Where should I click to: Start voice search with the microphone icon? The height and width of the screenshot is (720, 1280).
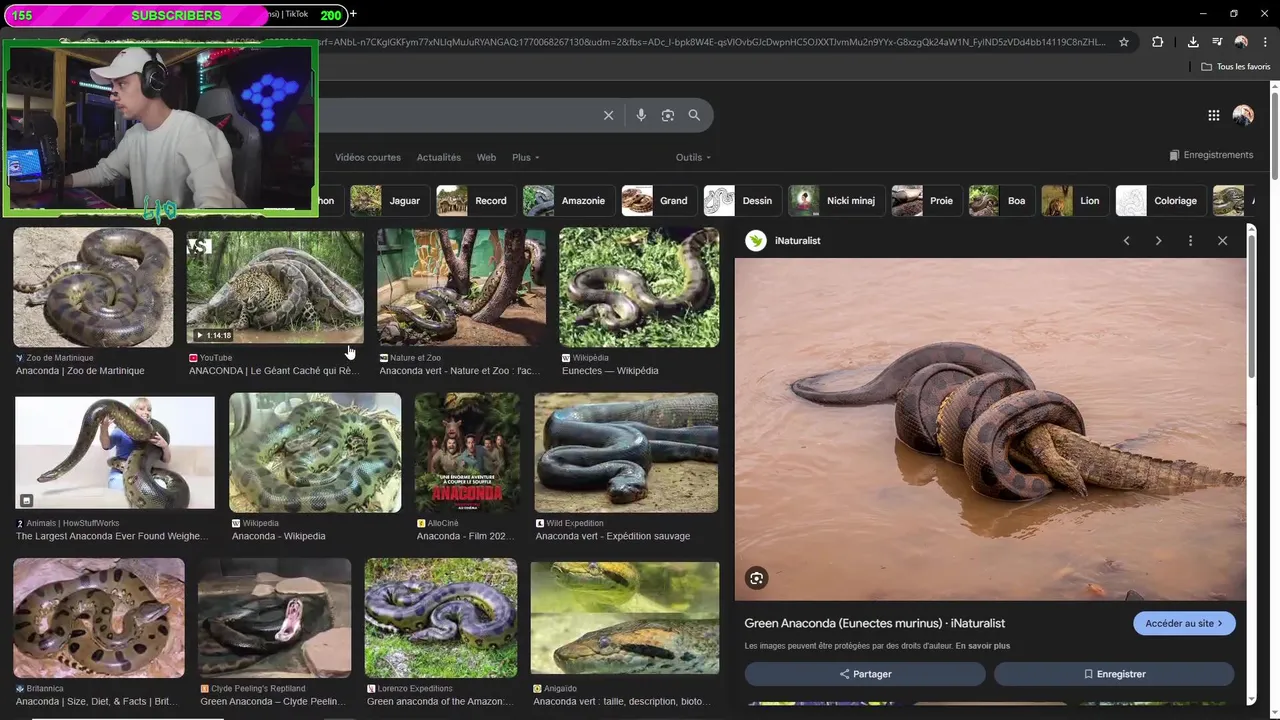click(x=641, y=115)
